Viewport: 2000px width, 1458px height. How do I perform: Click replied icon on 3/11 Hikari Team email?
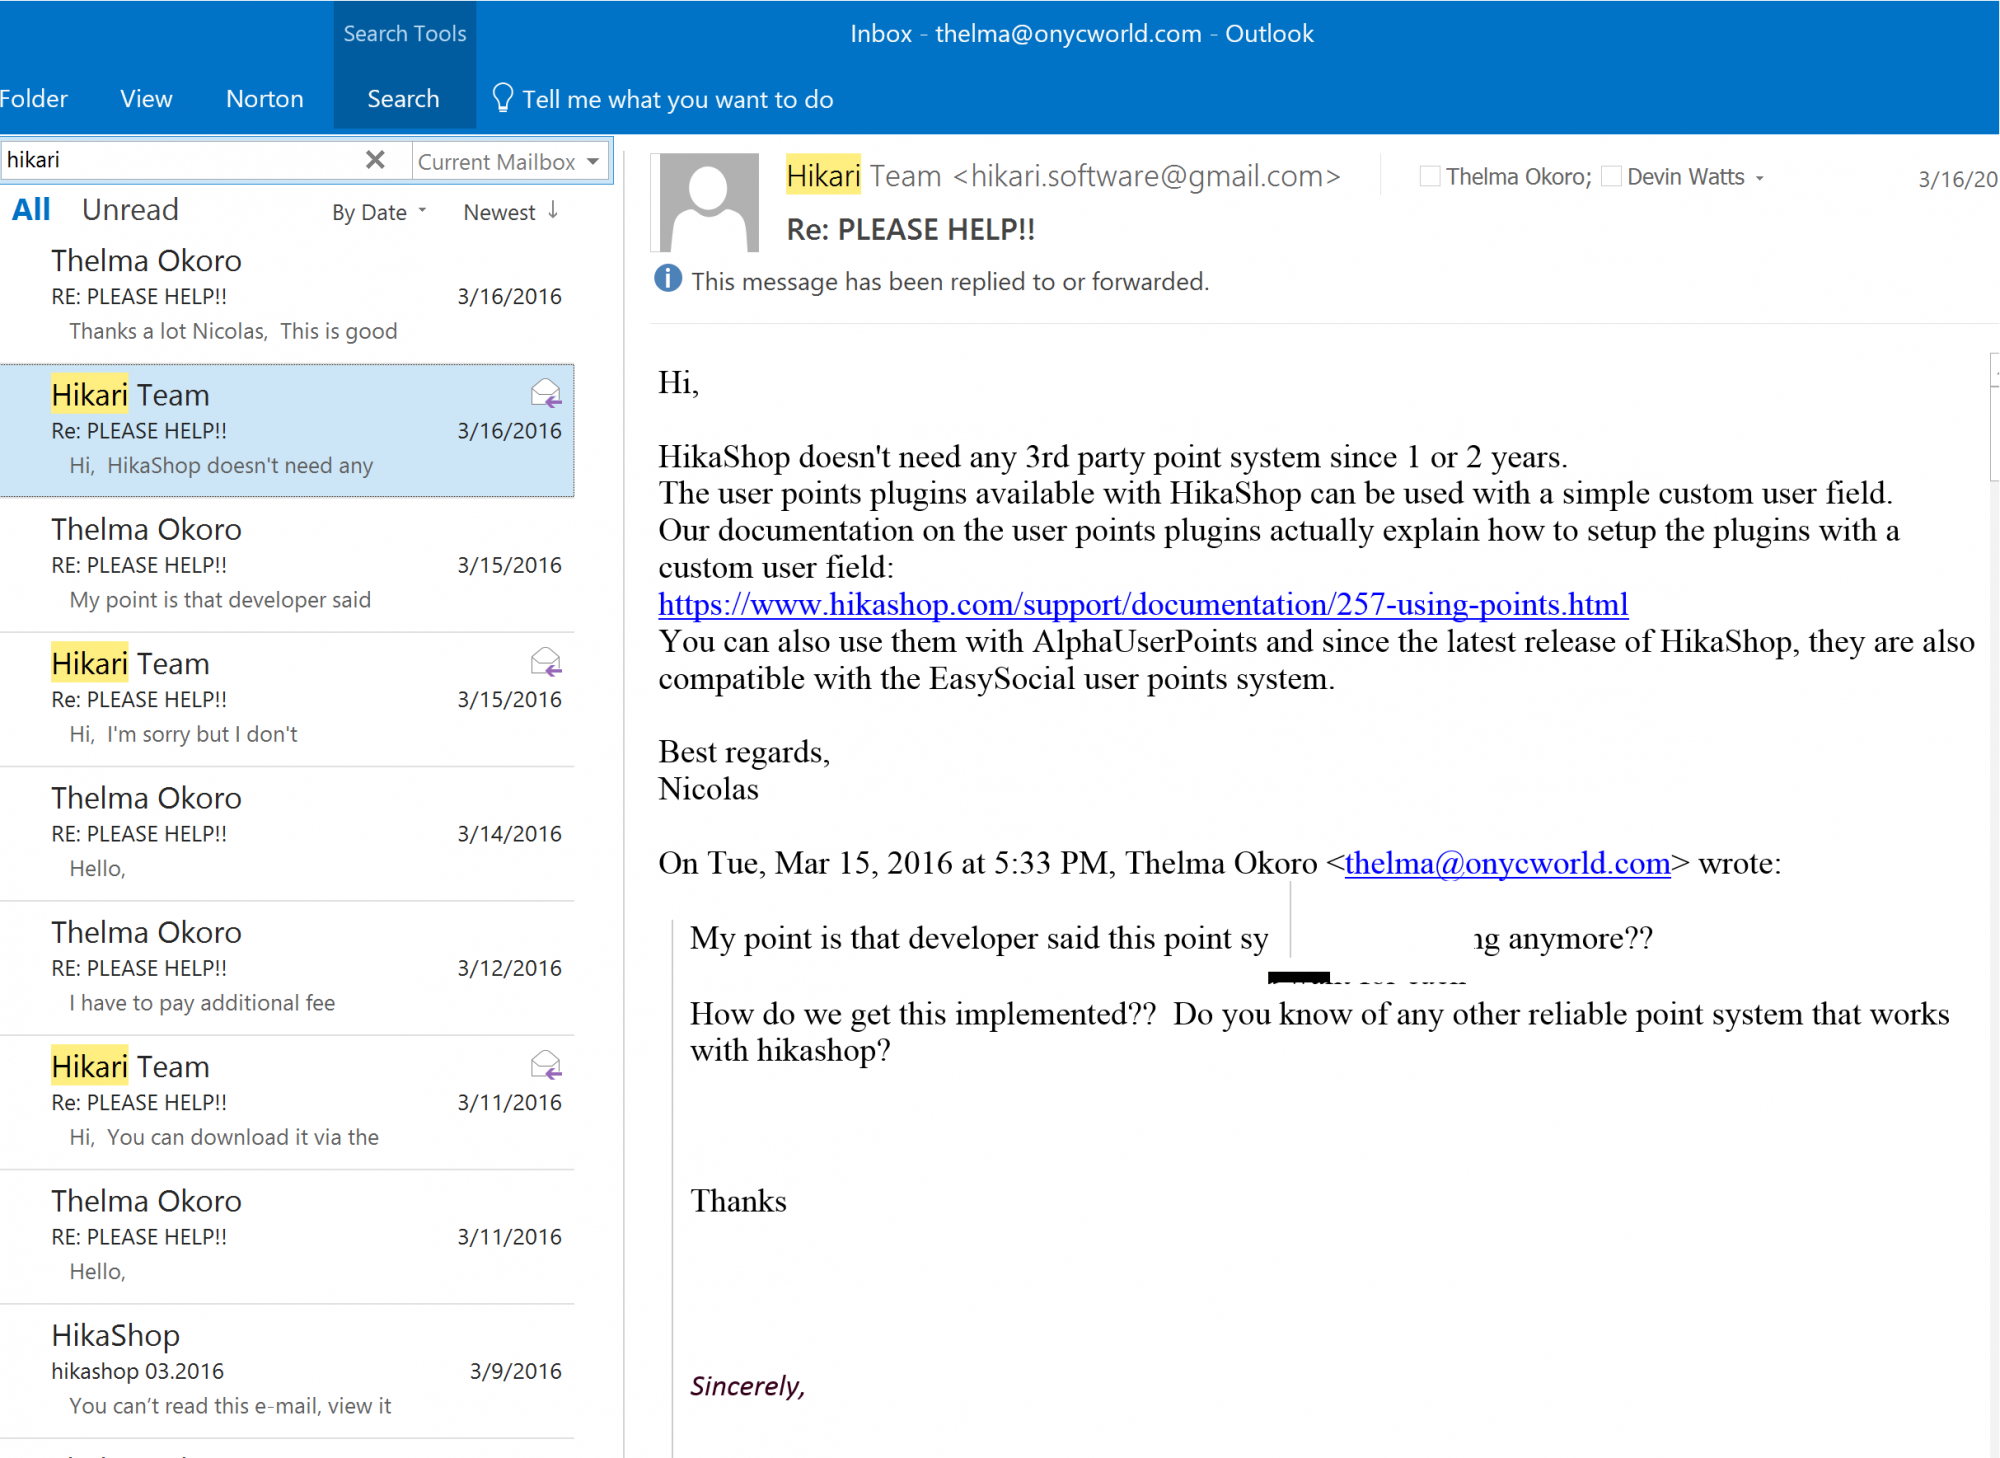click(x=546, y=1065)
